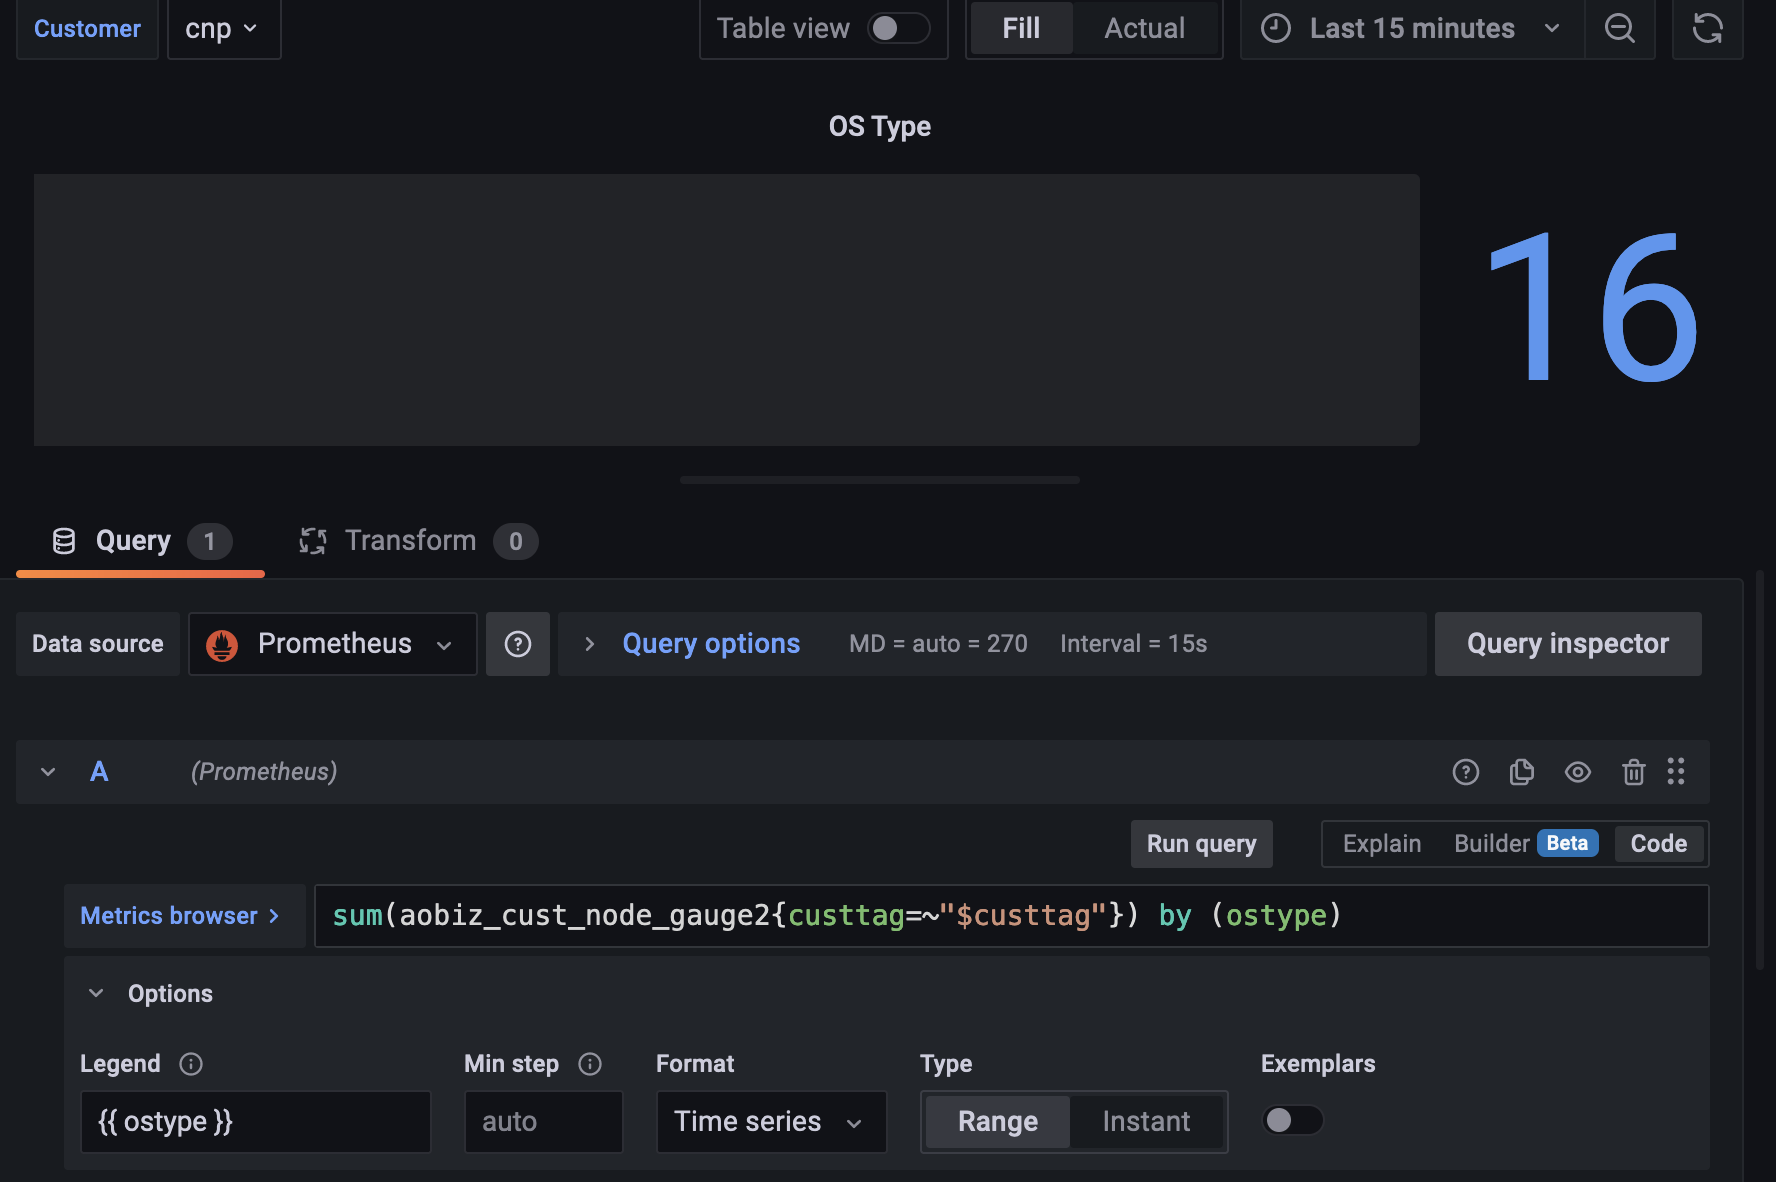The image size is (1776, 1182).
Task: Click the Legend info icon
Action: click(191, 1064)
